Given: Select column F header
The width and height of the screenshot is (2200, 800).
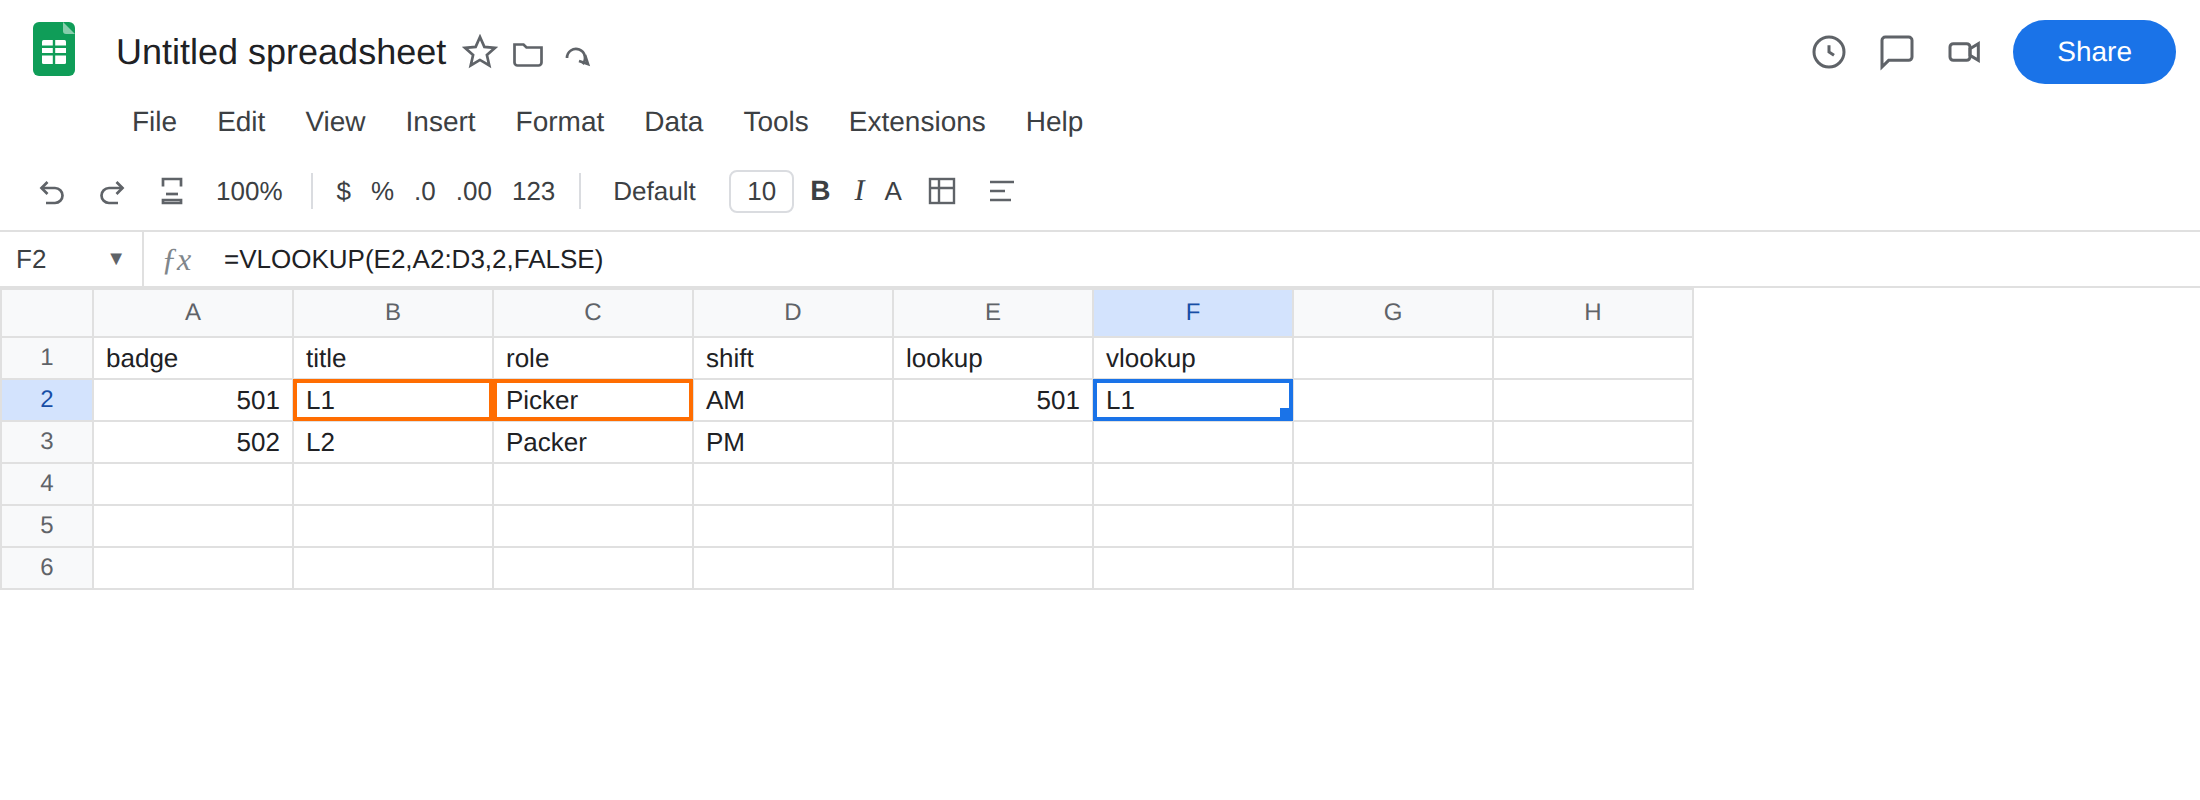Looking at the screenshot, I should (1193, 312).
